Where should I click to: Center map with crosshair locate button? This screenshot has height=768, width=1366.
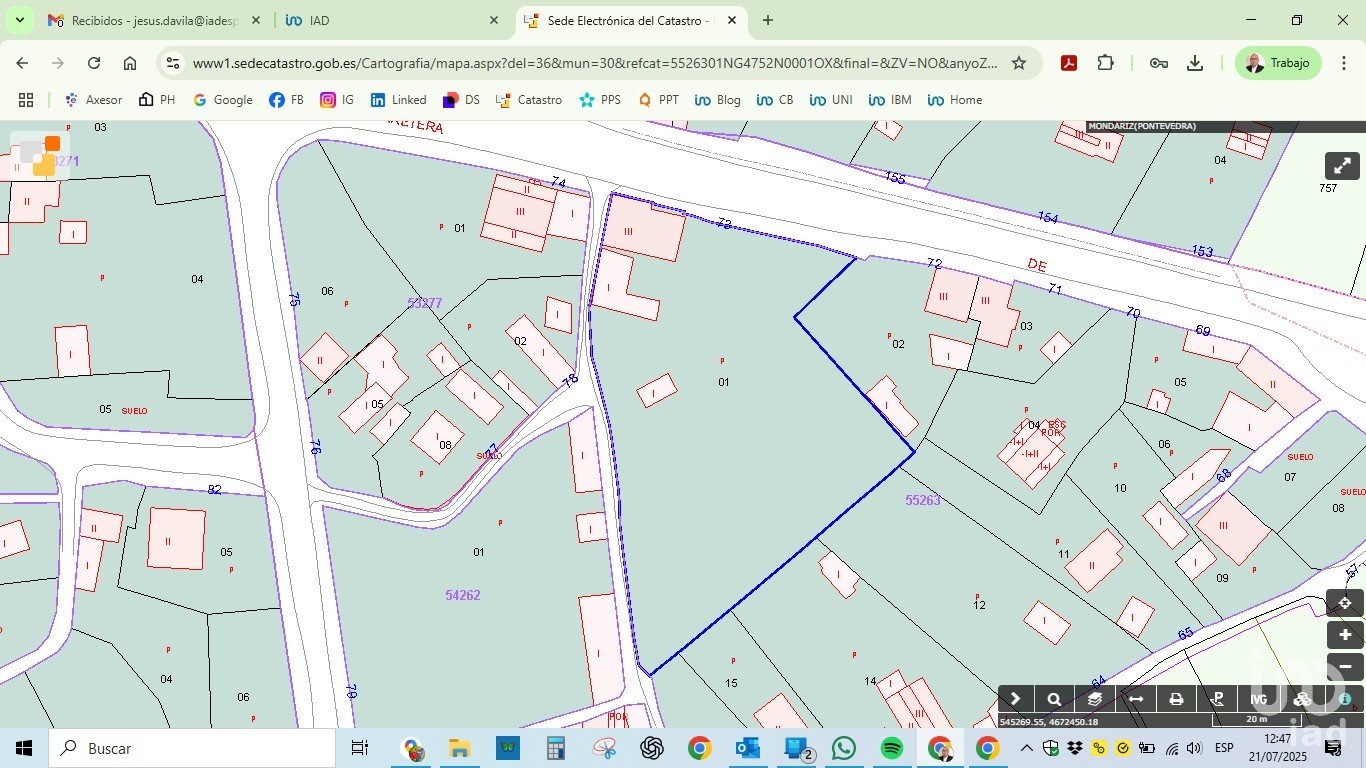(x=1345, y=603)
